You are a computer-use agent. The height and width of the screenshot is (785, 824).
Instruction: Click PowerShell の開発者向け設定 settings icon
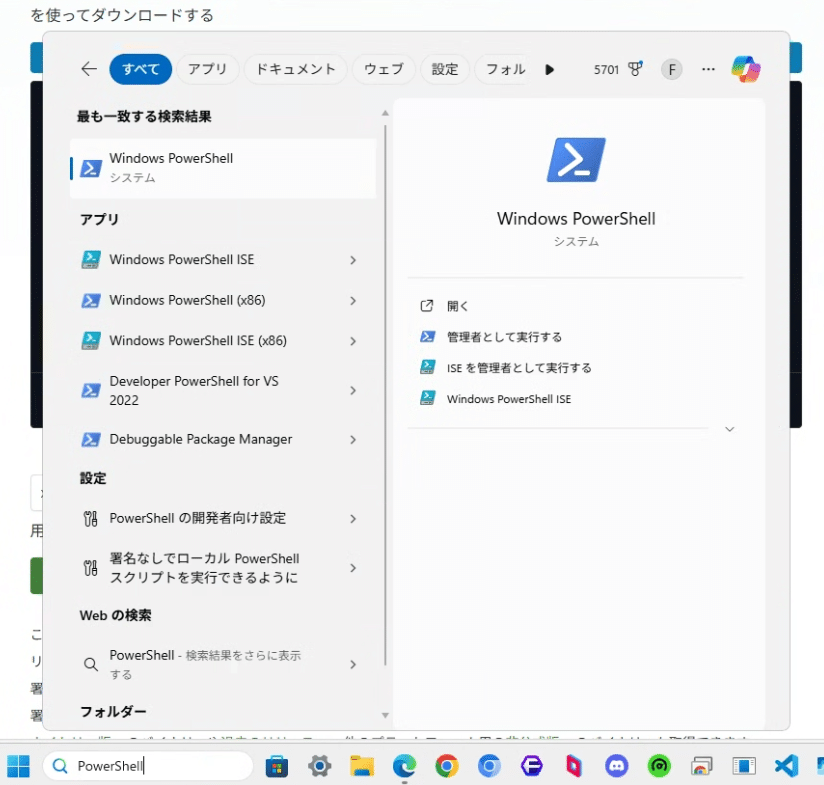[x=90, y=519]
